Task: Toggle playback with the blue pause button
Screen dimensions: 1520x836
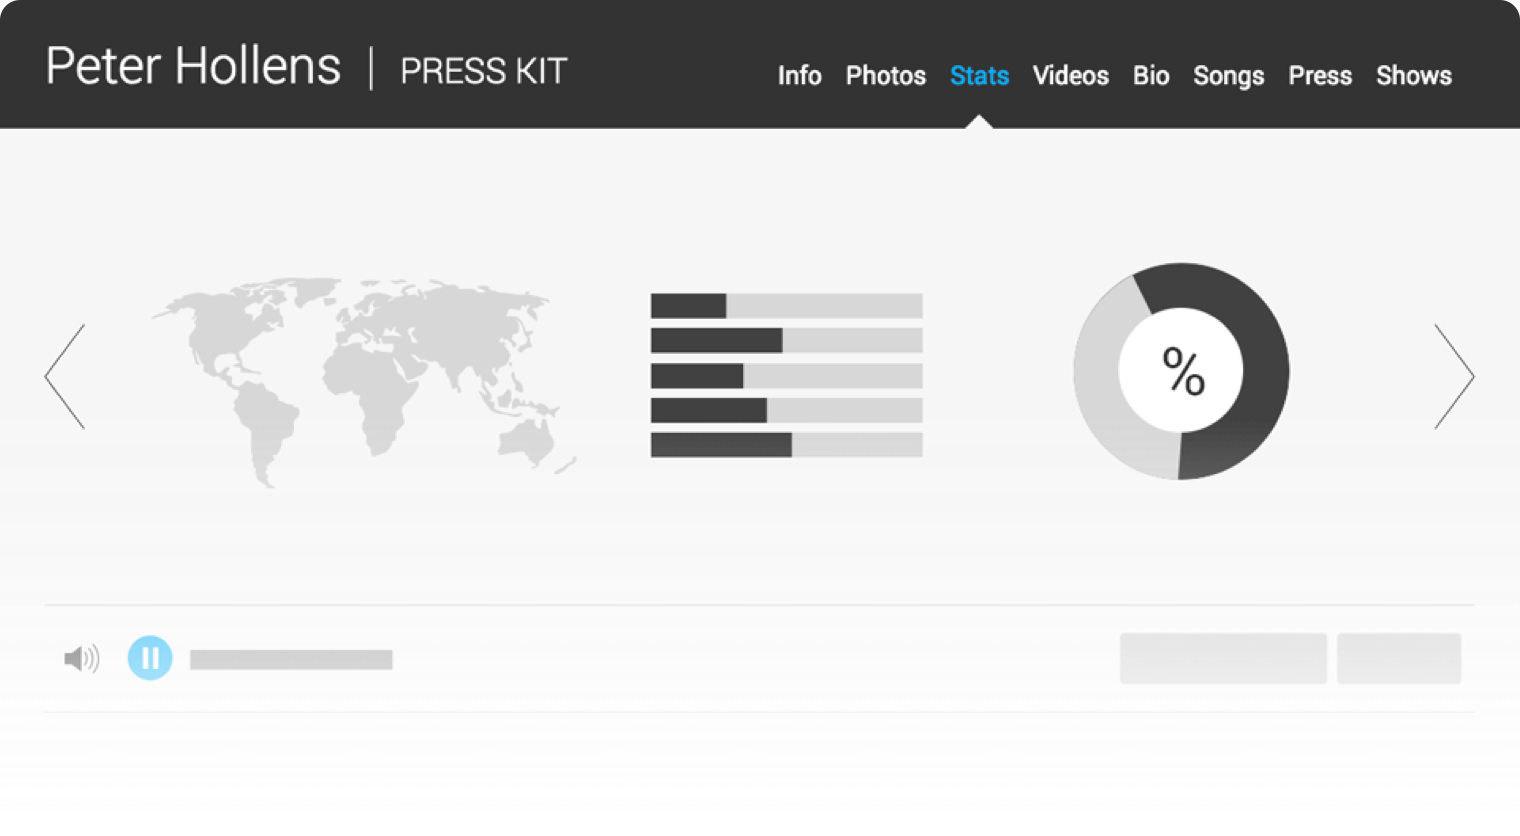Action: click(x=150, y=658)
